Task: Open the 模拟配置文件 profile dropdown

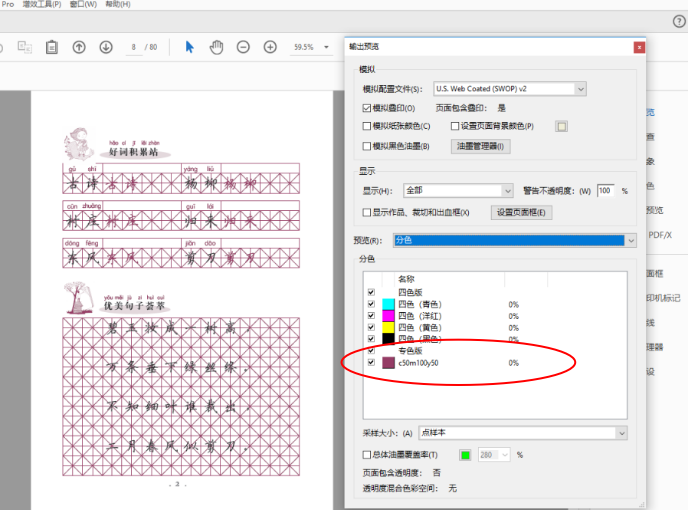Action: 510,89
